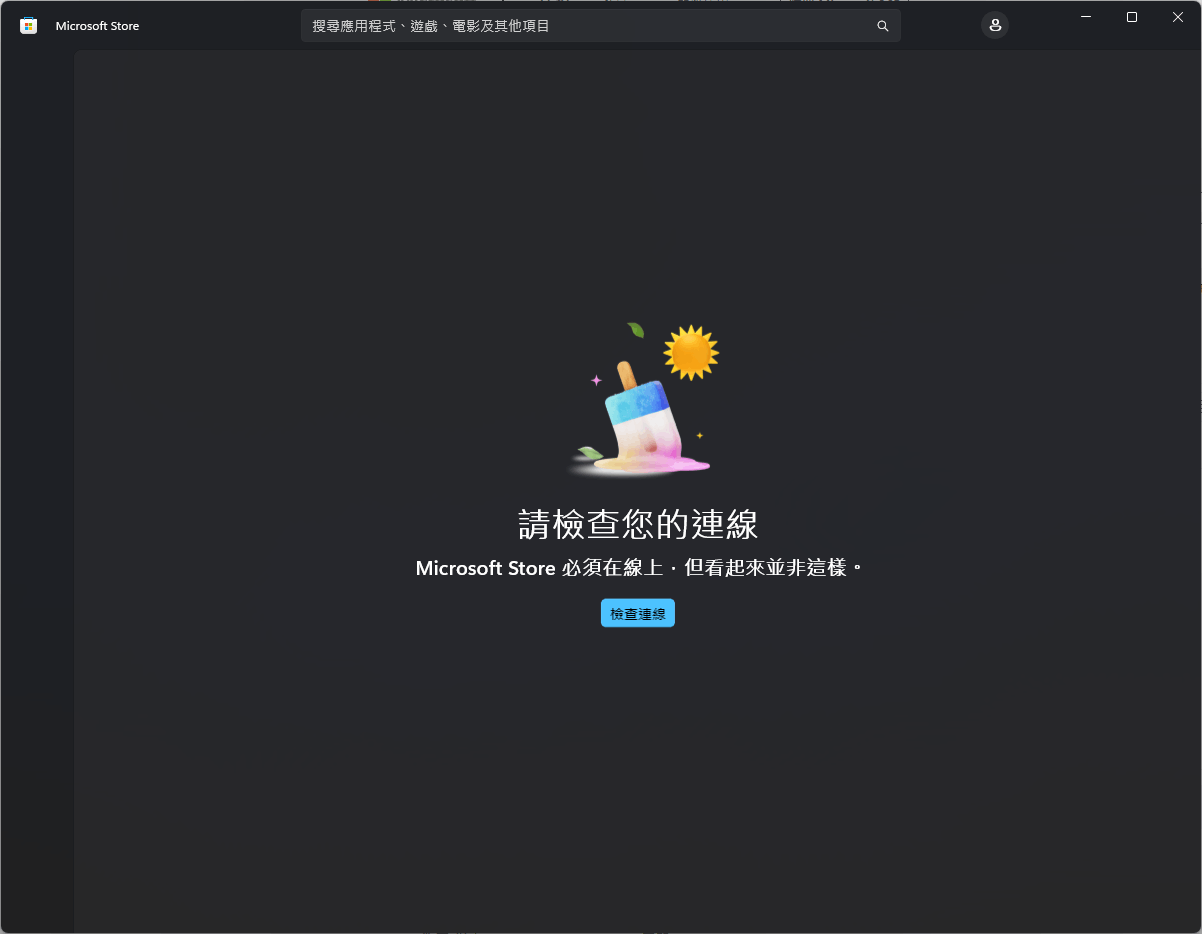Click the 請檢查您的連線 heading
The width and height of the screenshot is (1202, 934).
tap(638, 524)
